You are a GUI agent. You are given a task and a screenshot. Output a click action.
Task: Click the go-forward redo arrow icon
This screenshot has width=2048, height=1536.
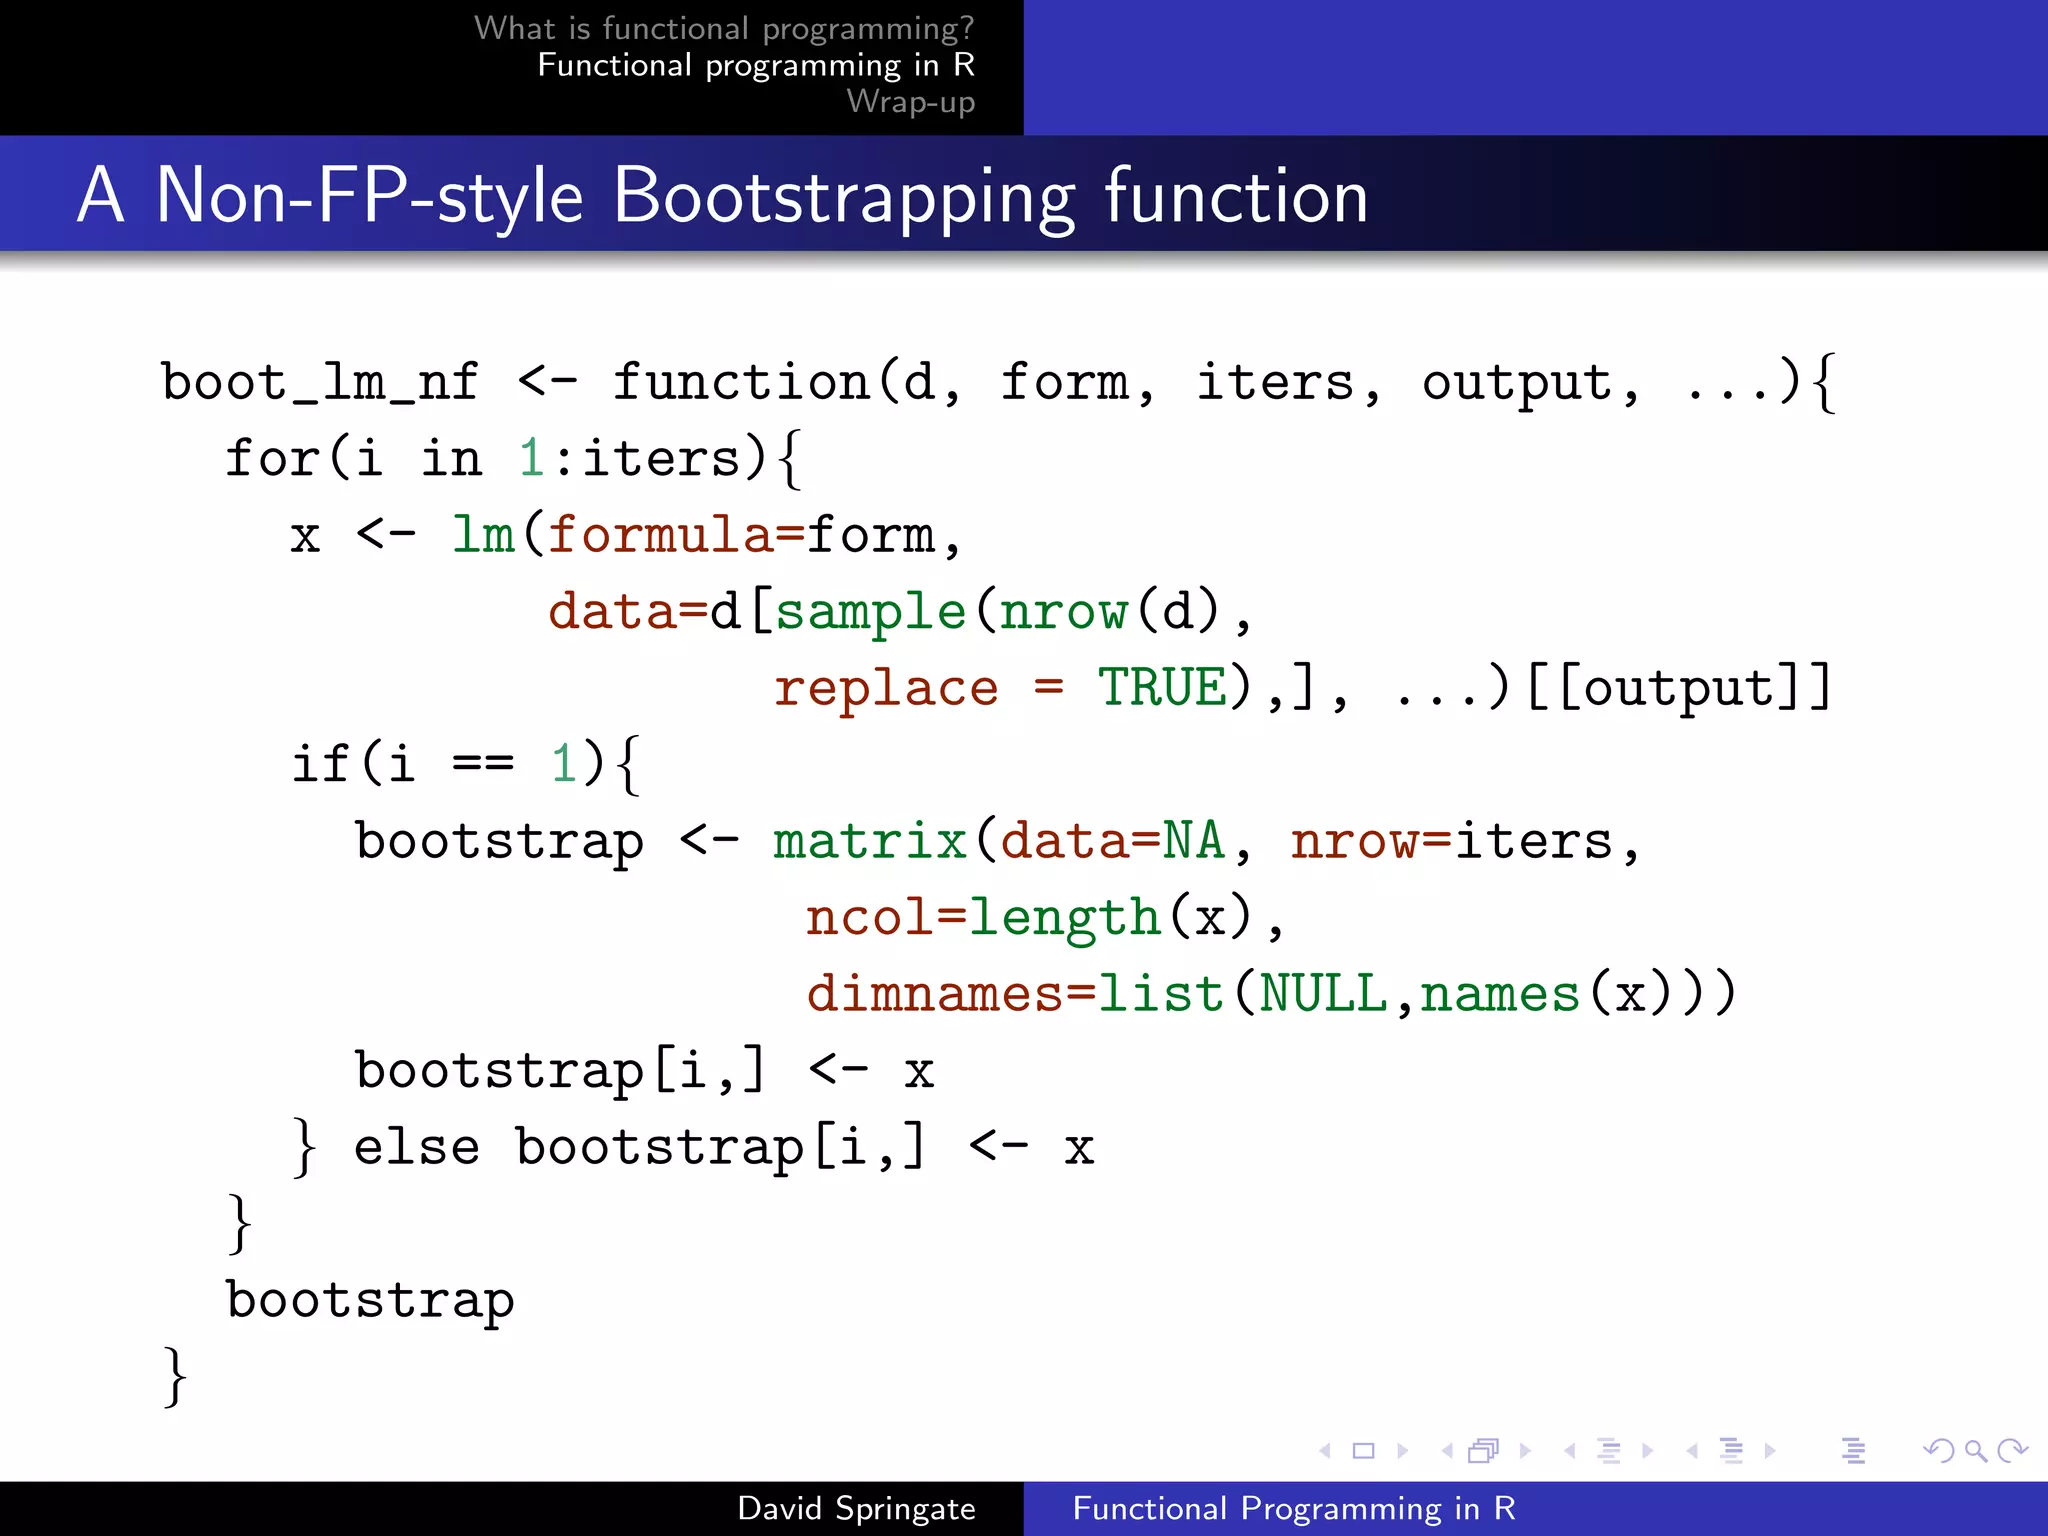pos(2012,1451)
